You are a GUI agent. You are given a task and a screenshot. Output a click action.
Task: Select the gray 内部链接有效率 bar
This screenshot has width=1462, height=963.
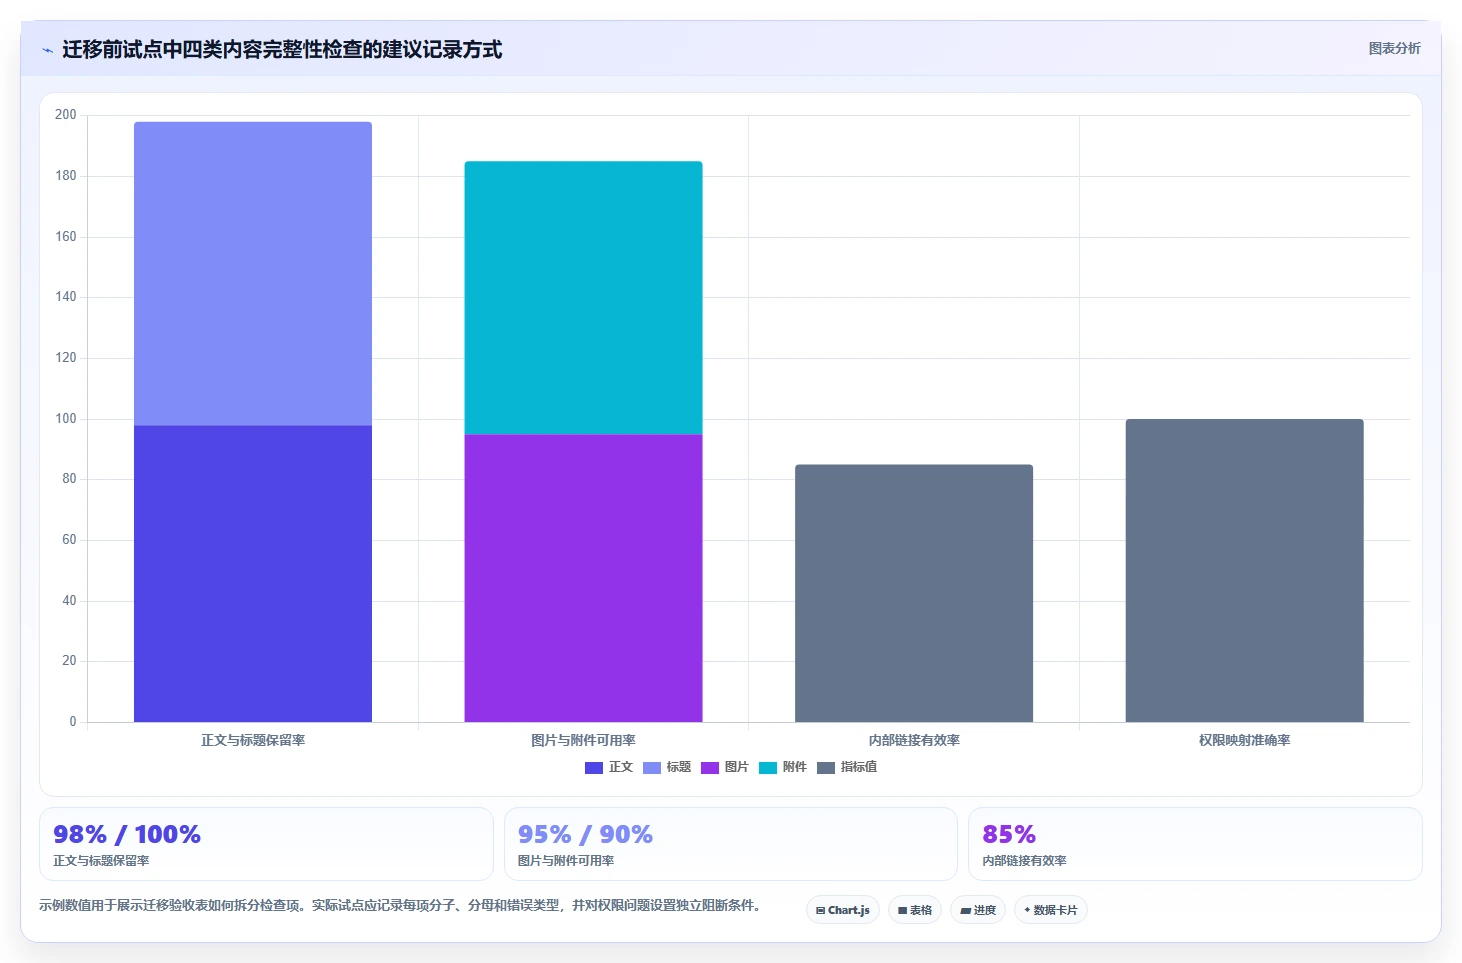pos(914,593)
